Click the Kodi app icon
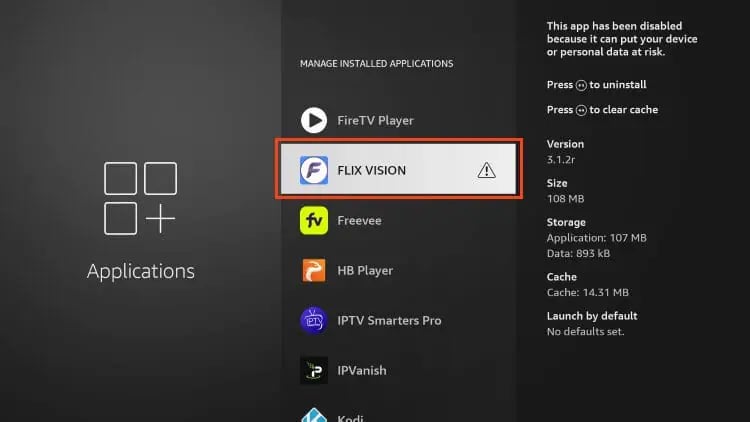This screenshot has width=750, height=422. tap(314, 415)
